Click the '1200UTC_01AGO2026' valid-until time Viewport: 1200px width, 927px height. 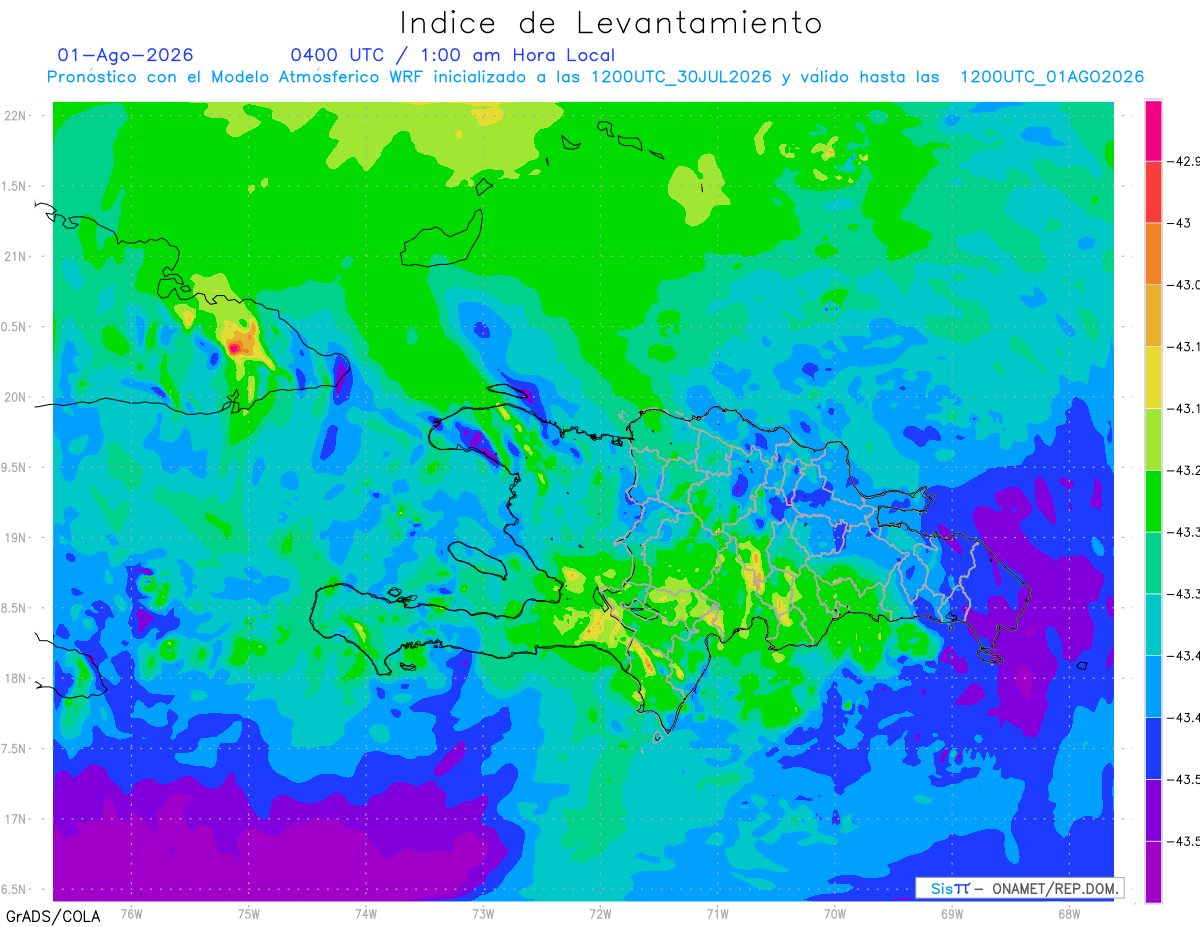coord(1052,77)
